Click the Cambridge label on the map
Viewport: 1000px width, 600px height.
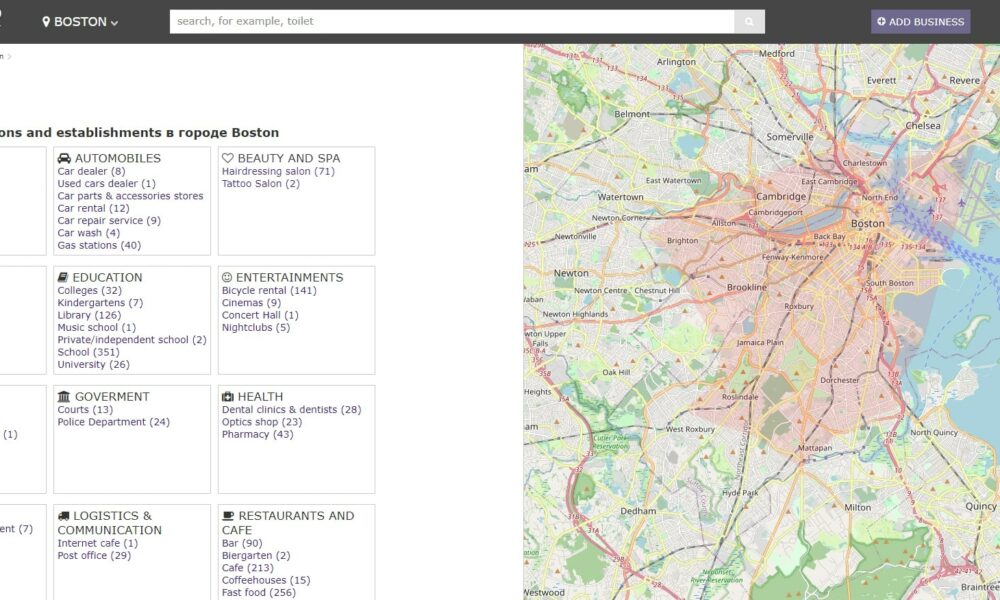click(781, 197)
